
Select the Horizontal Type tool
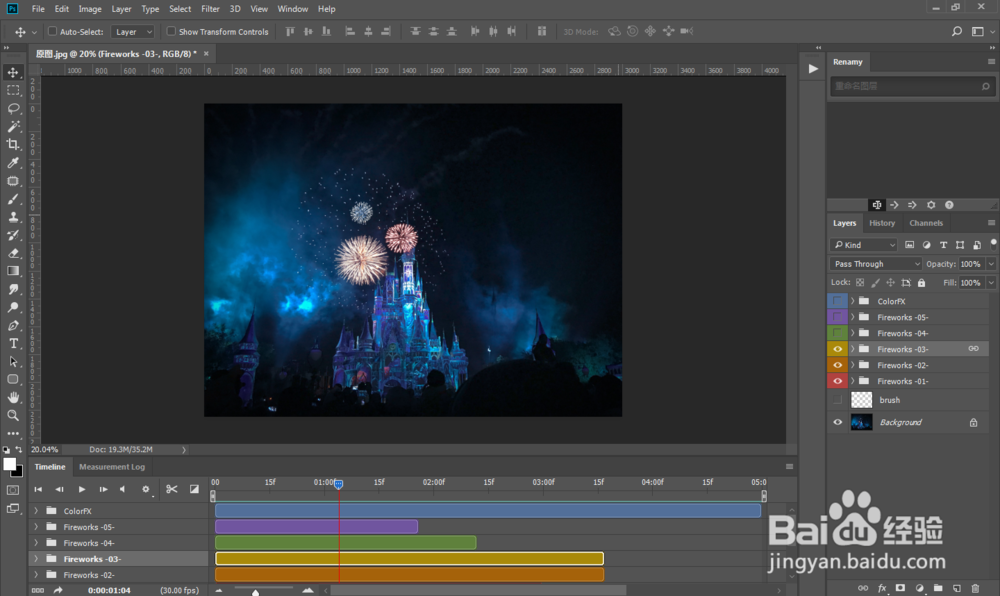click(13, 344)
